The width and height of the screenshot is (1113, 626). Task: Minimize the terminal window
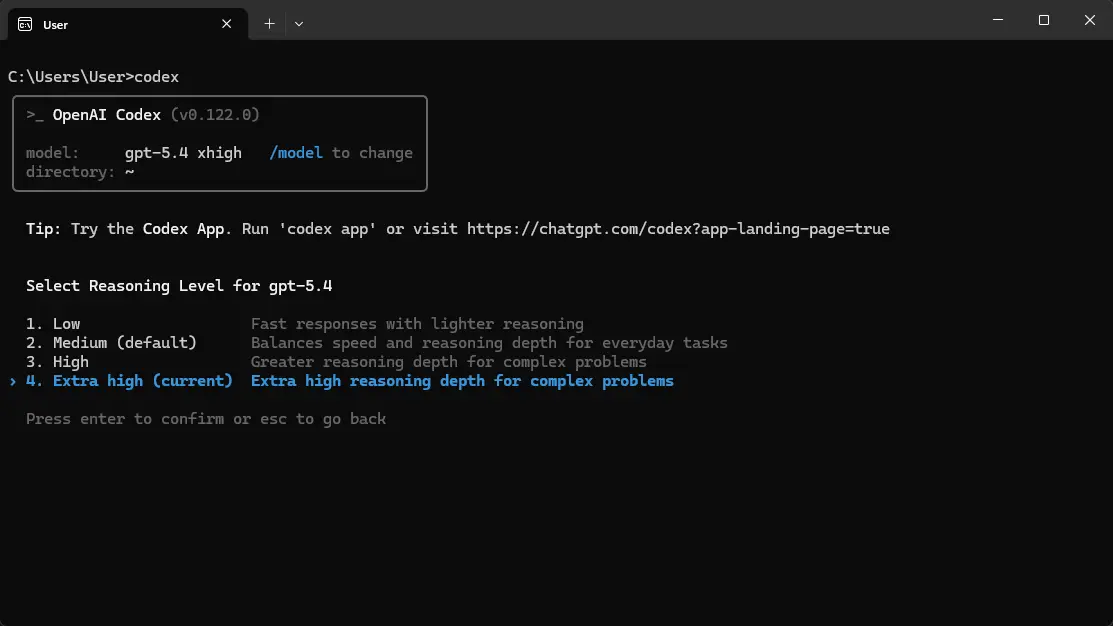pyautogui.click(x=997, y=20)
